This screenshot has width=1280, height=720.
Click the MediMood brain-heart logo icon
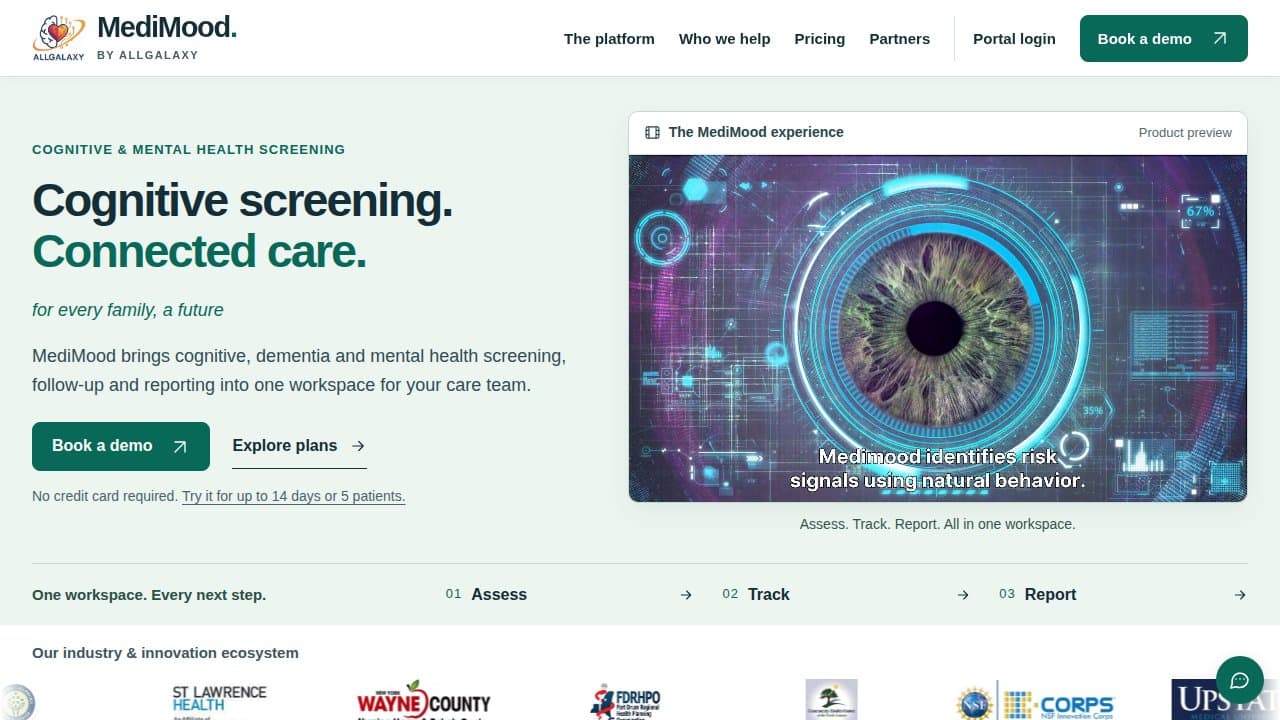[x=58, y=38]
